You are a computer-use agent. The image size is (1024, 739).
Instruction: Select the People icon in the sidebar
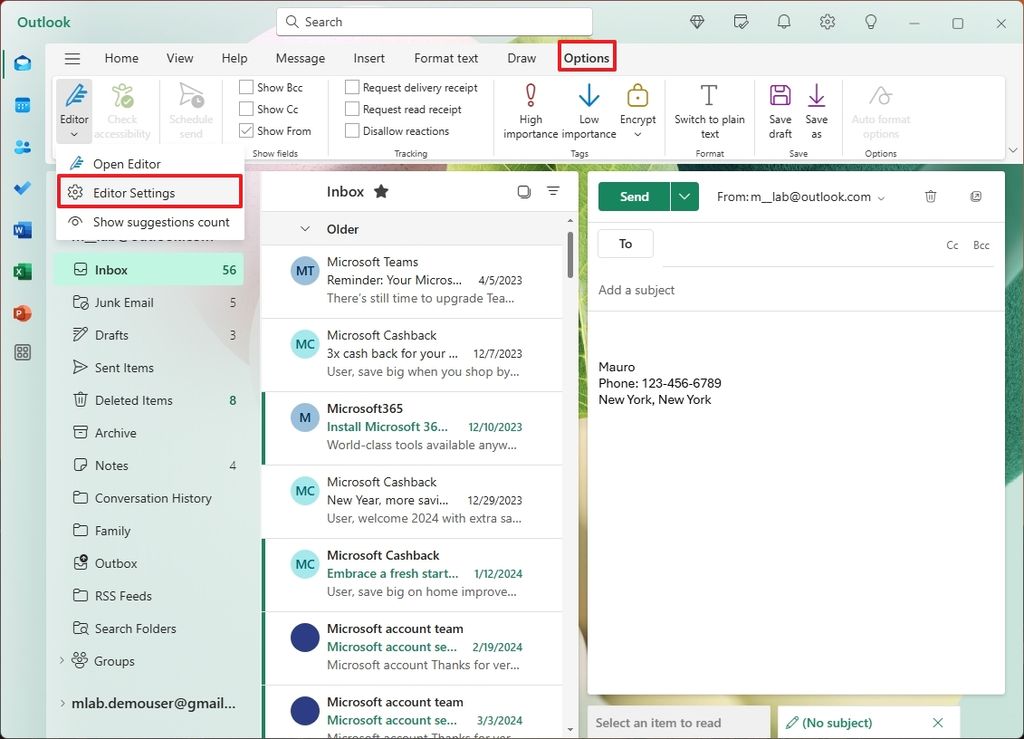[22, 147]
